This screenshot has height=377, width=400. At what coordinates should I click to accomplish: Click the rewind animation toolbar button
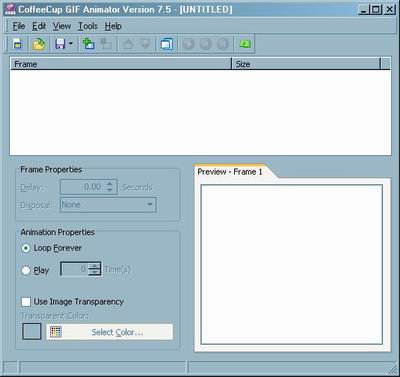point(223,44)
